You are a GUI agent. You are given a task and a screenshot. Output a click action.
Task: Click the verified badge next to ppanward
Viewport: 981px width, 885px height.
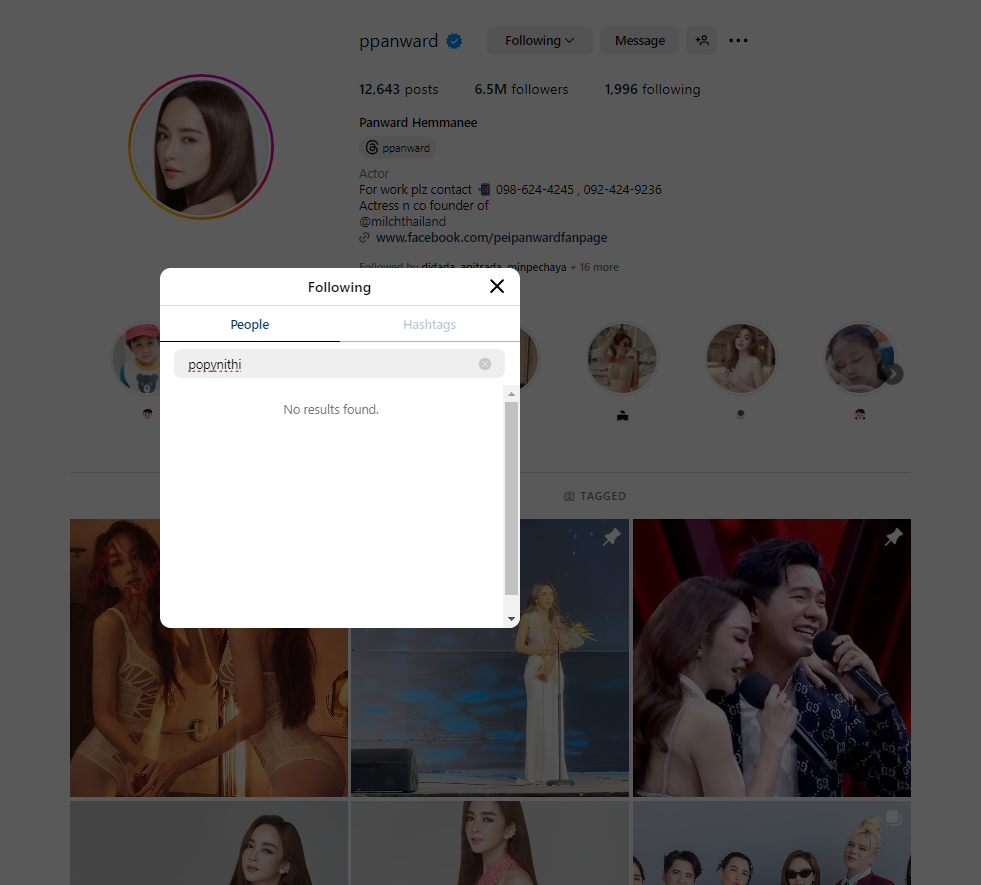pos(454,41)
